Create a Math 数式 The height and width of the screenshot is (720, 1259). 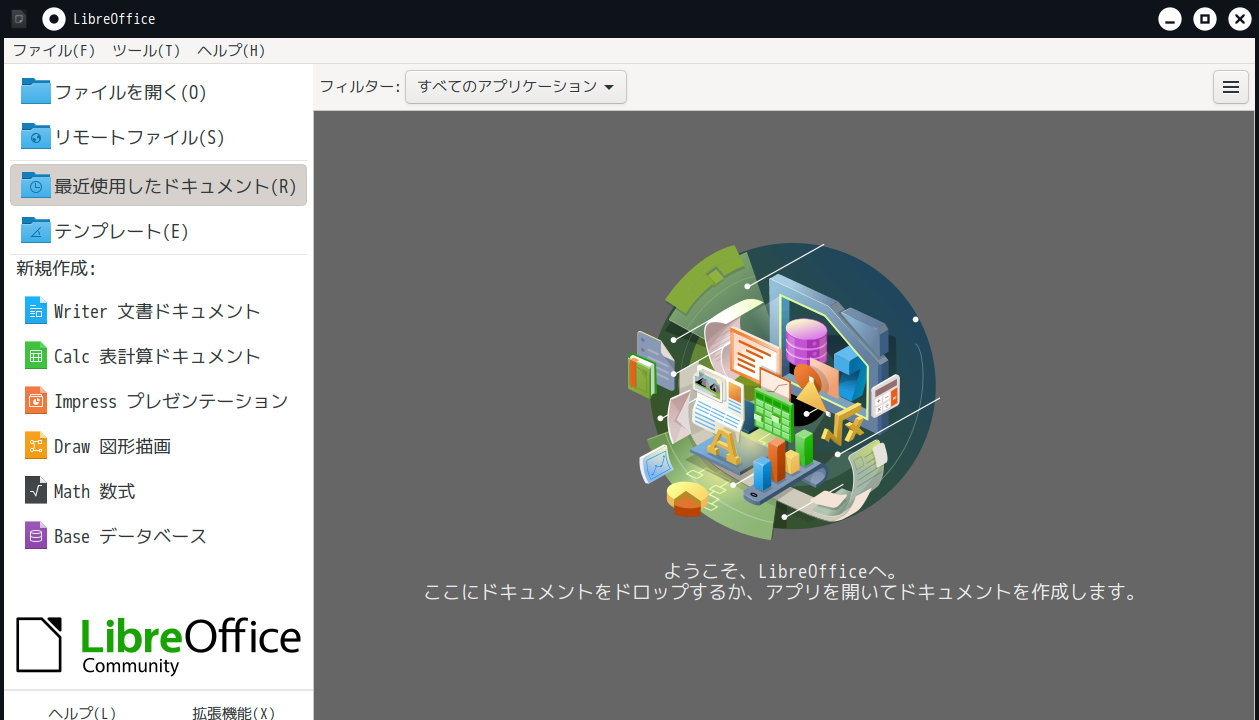(158, 491)
